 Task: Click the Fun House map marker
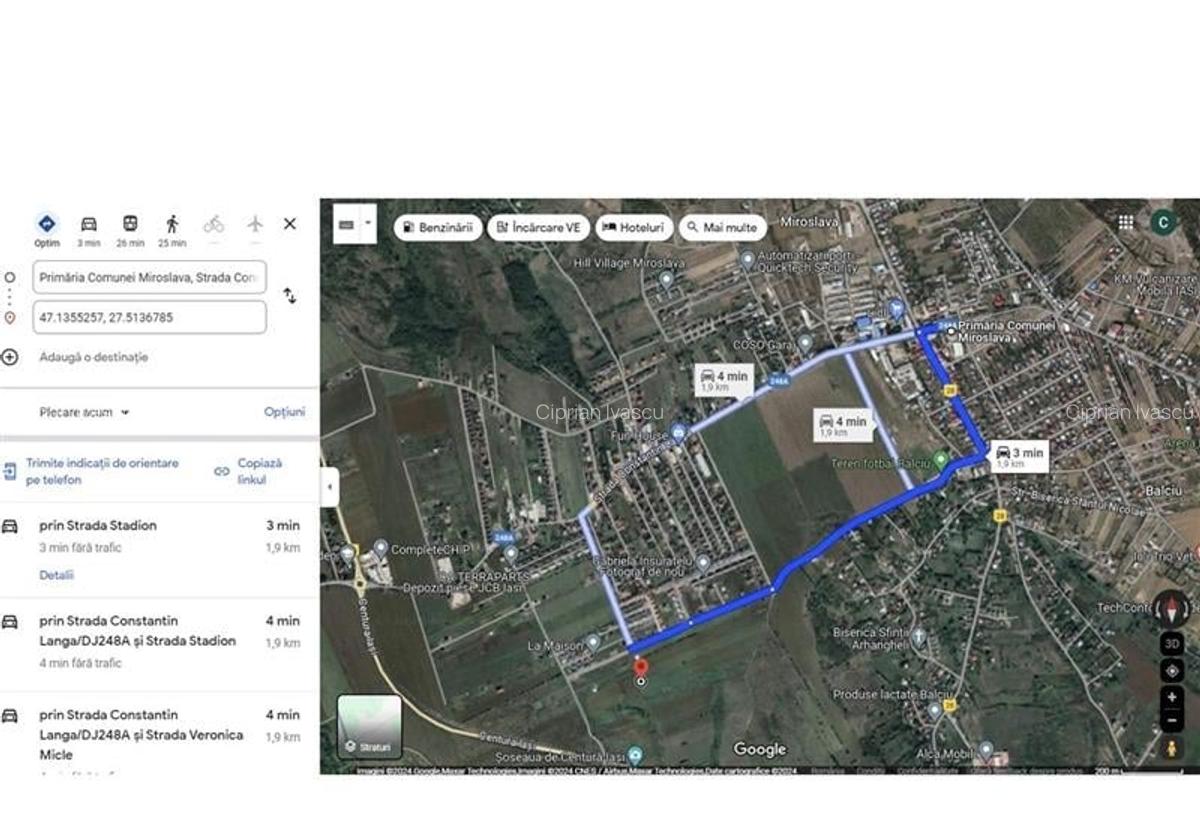(679, 433)
